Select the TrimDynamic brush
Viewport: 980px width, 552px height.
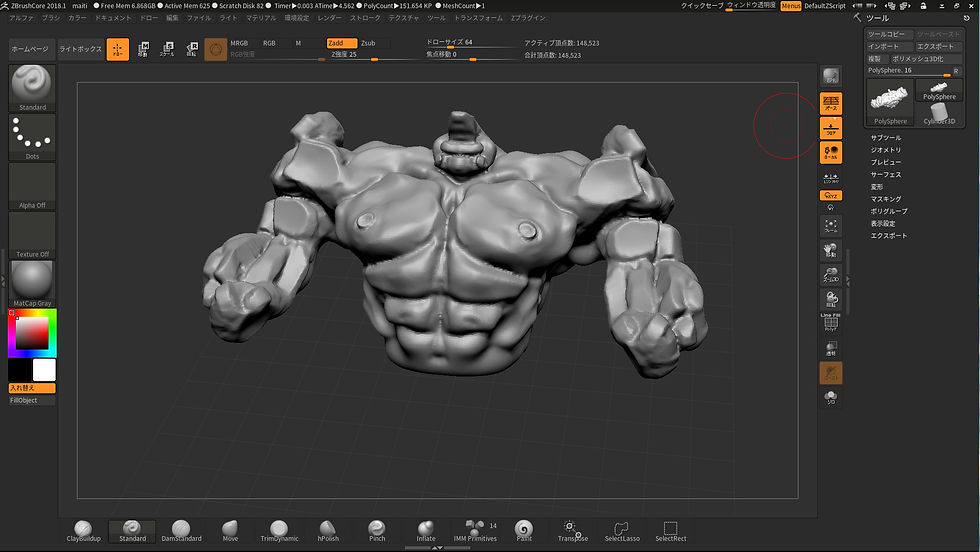(279, 530)
